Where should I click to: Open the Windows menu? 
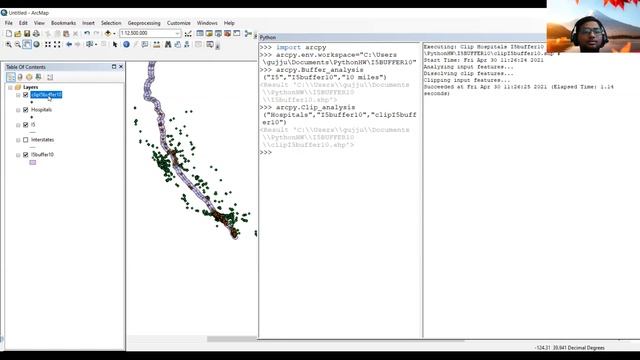[207, 23]
